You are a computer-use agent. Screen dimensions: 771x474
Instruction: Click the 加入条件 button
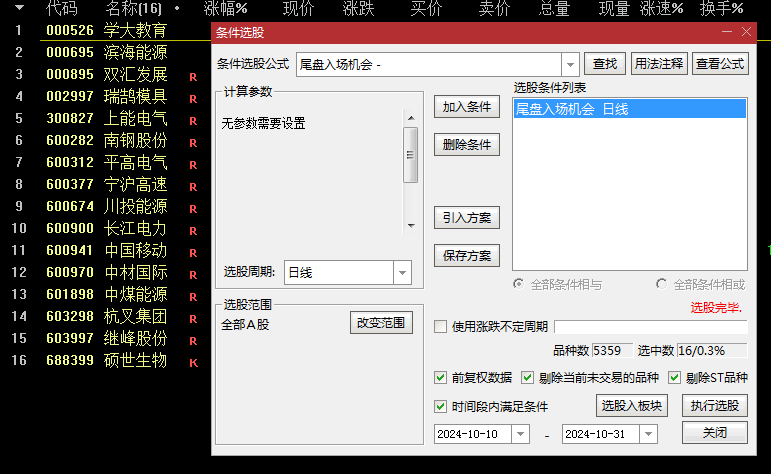[467, 107]
